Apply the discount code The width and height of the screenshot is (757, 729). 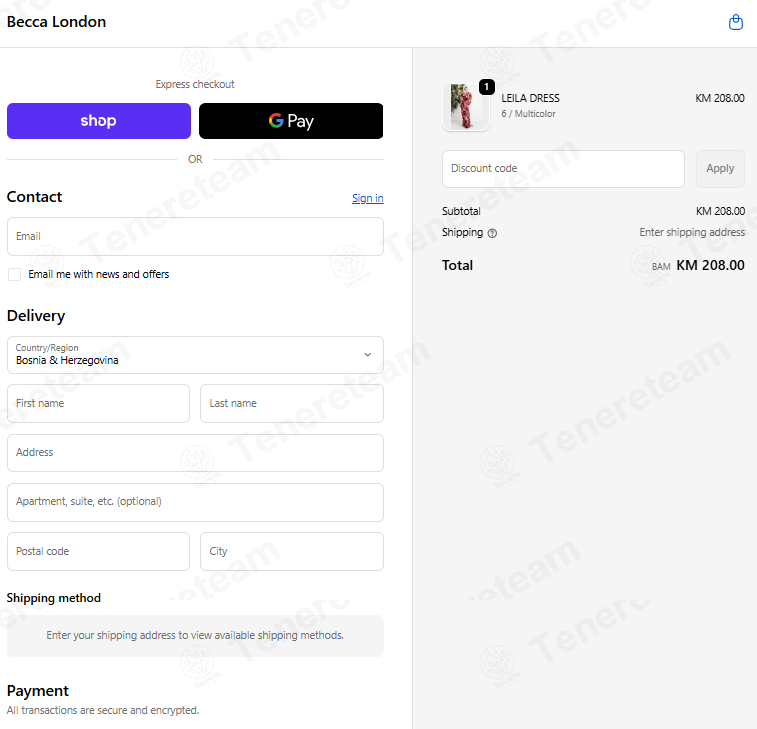point(720,168)
